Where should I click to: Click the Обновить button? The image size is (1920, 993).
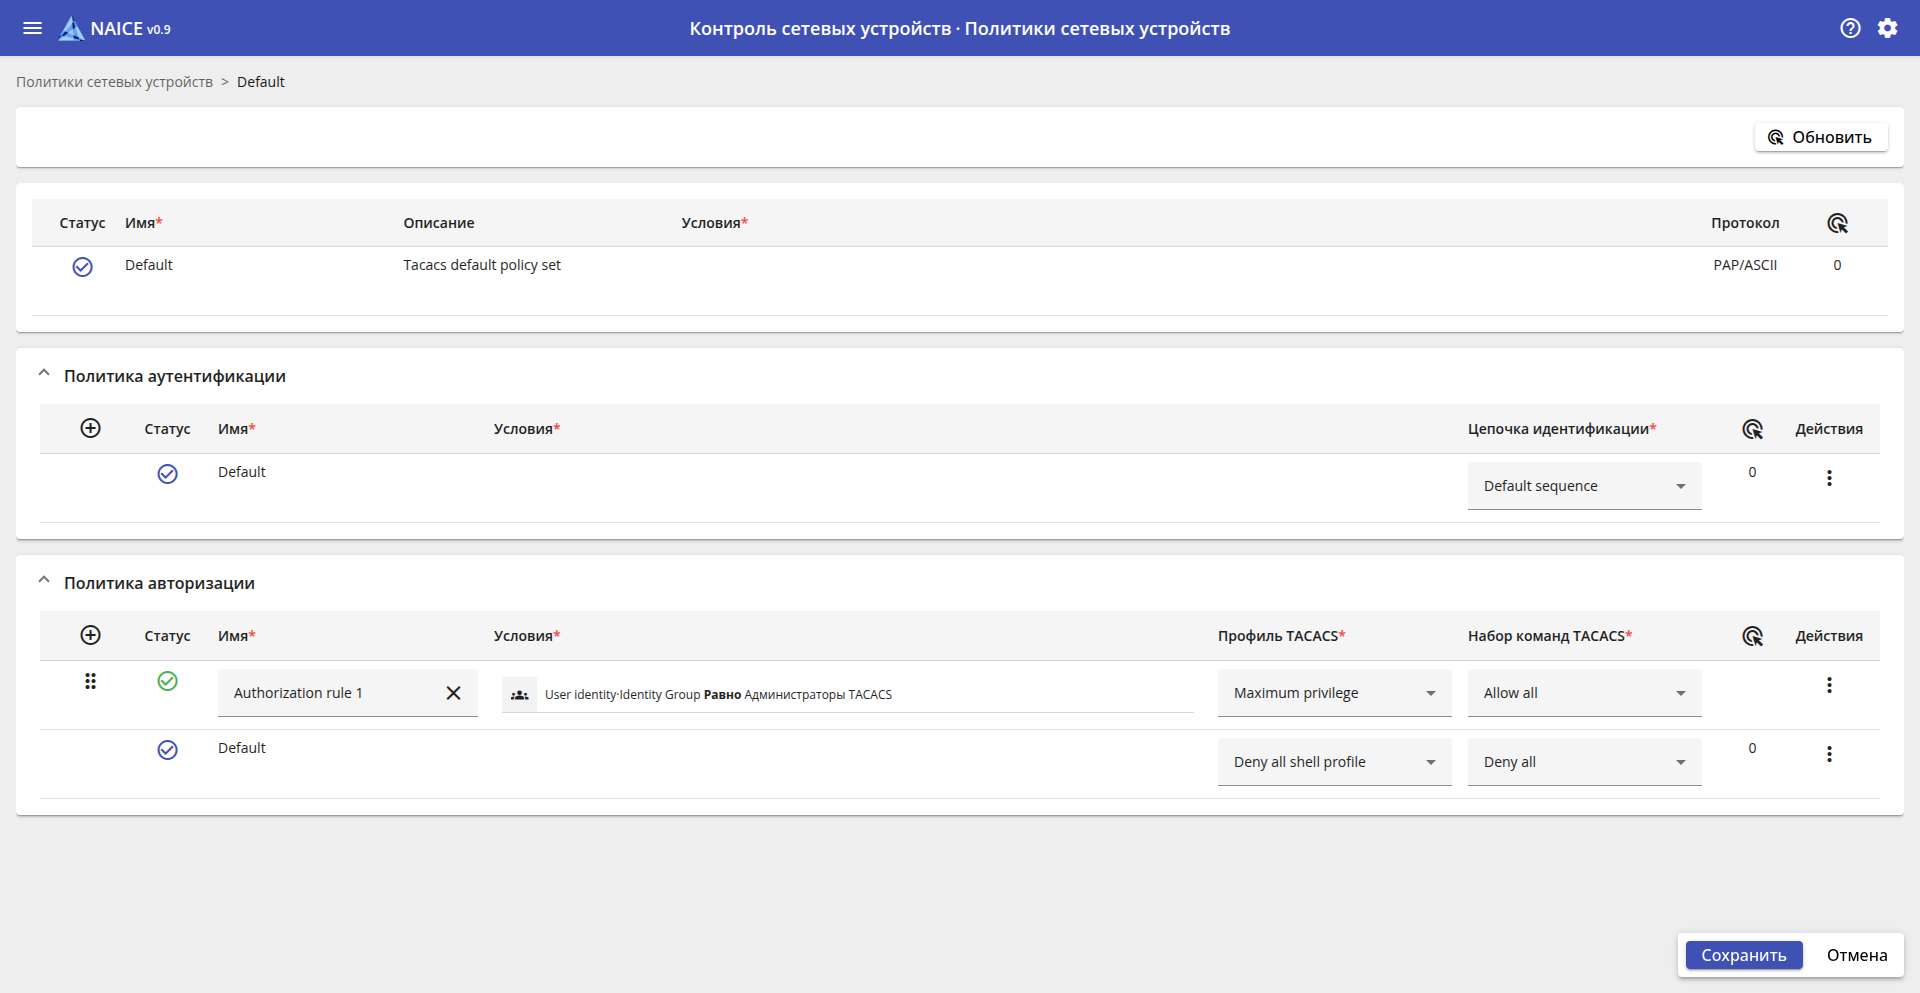pos(1820,137)
